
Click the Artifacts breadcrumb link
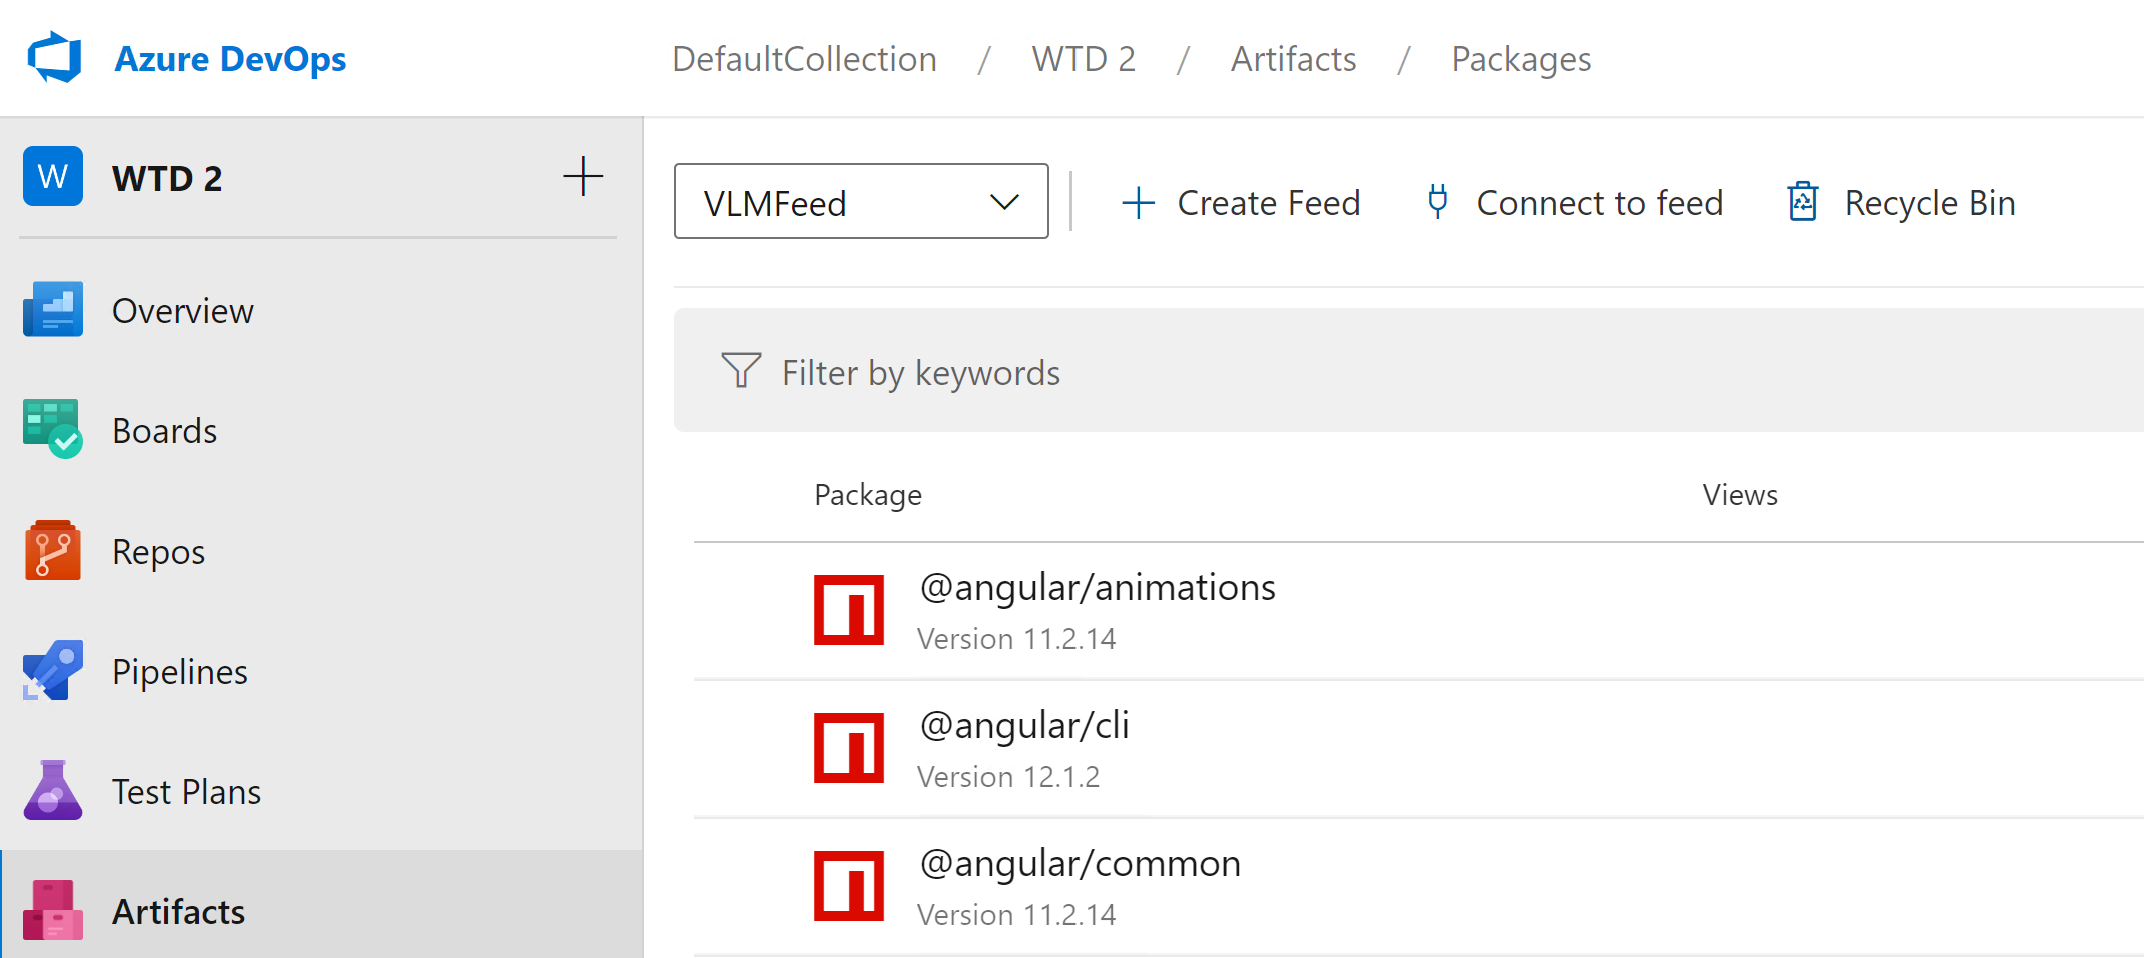point(1293,59)
